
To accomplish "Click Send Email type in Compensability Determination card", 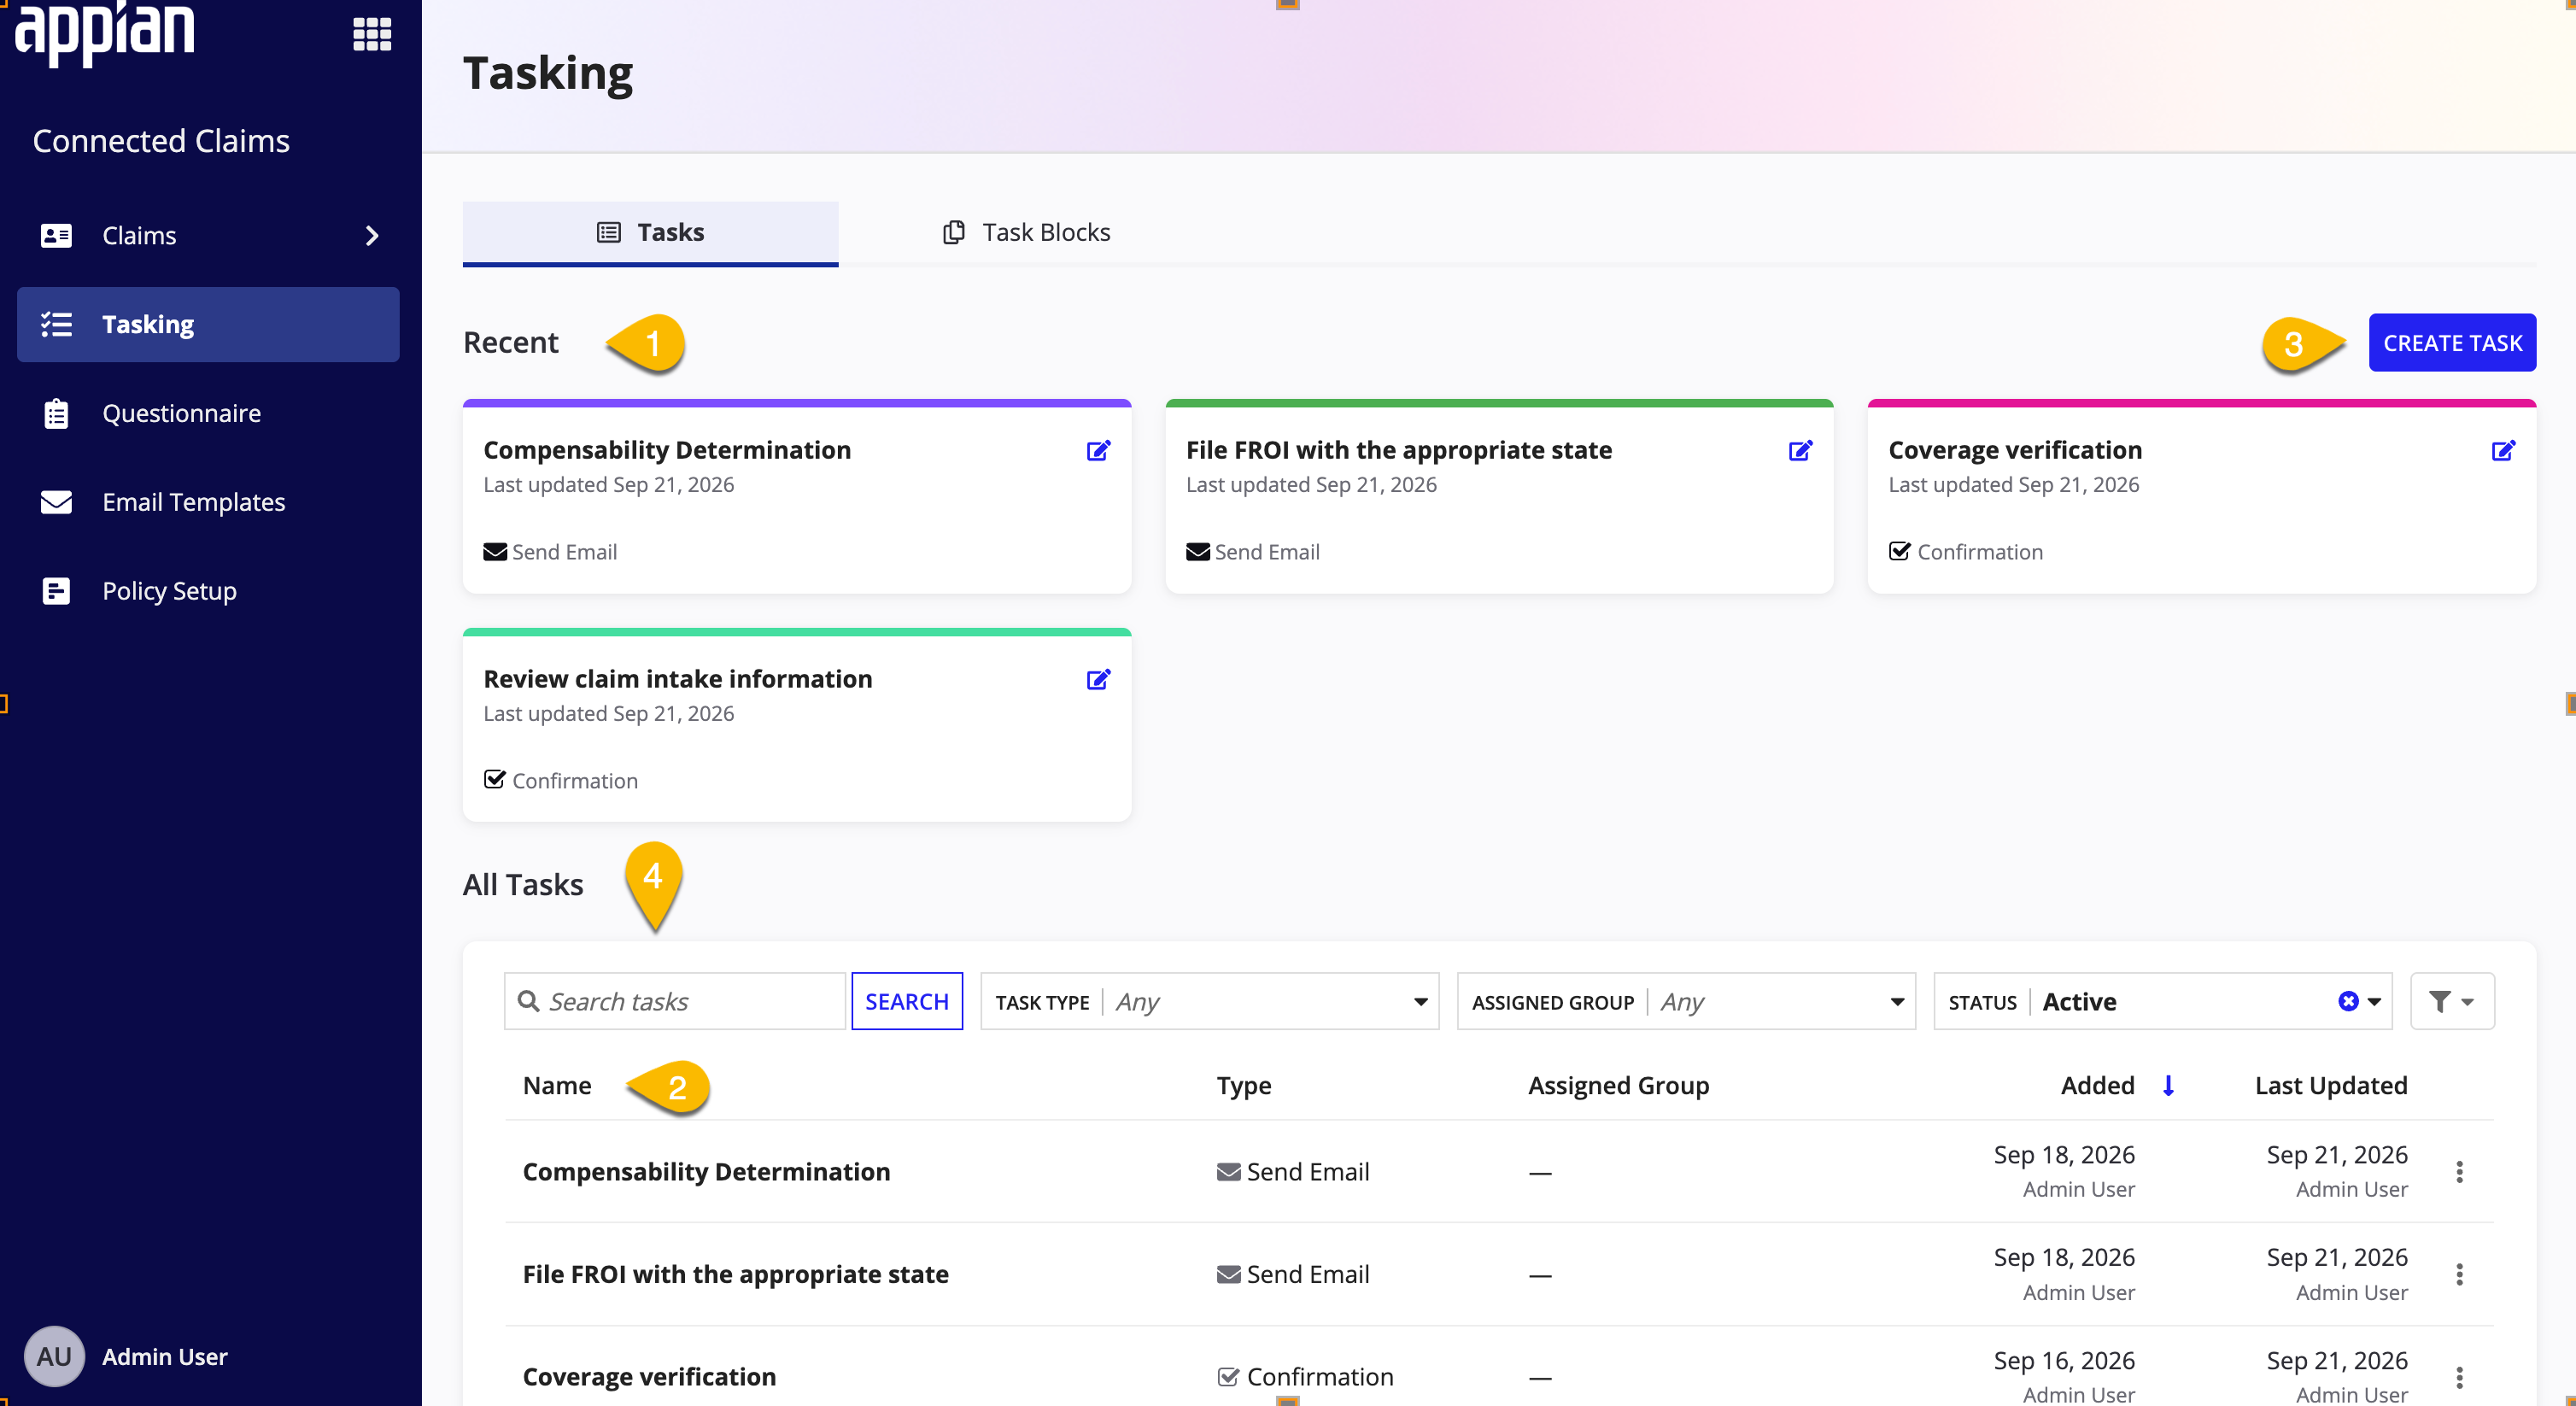I will (x=550, y=552).
